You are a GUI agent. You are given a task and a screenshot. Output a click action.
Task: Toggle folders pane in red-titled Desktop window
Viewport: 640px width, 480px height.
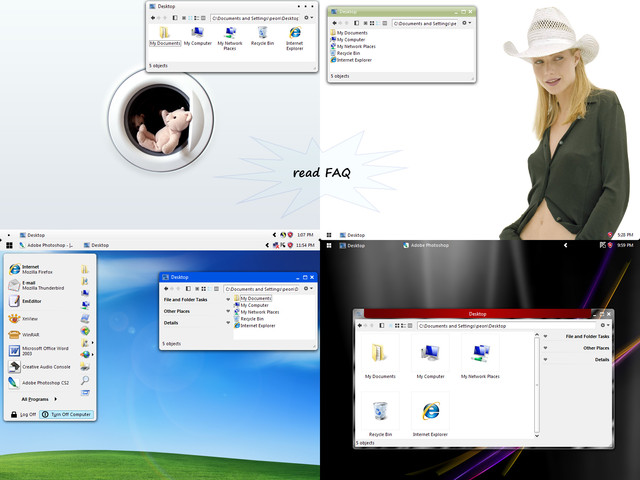(382, 325)
